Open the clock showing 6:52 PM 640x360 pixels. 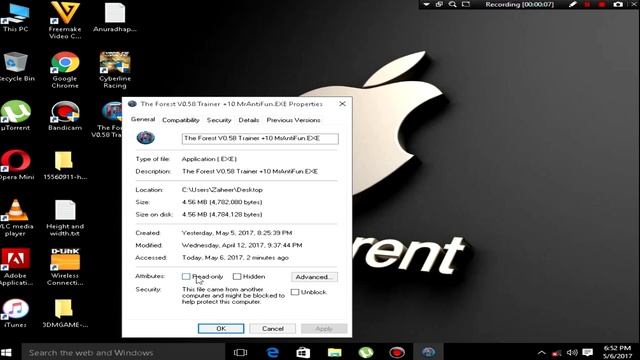(617, 352)
